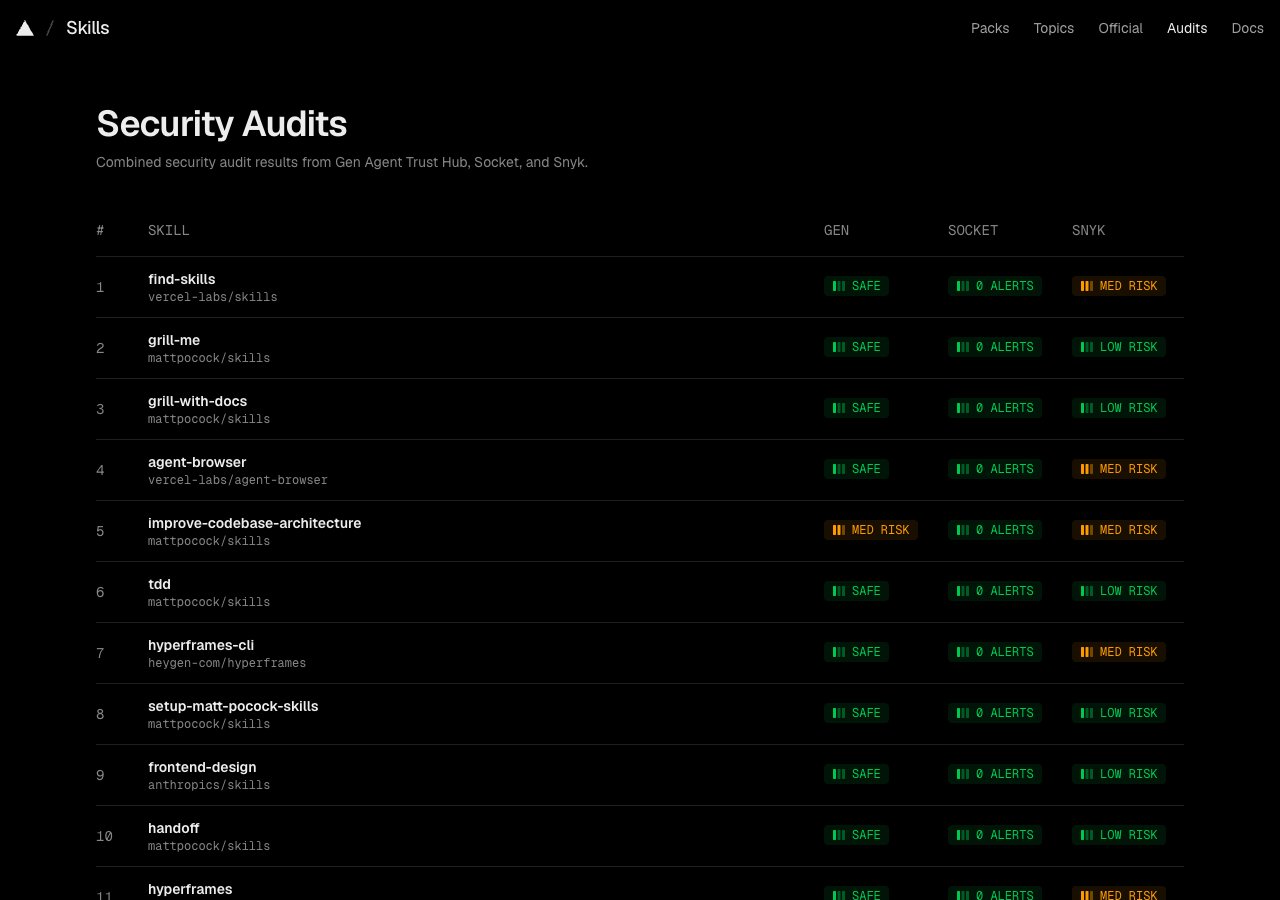Viewport: 1280px width, 900px height.
Task: Open the grill-with-docs skill
Action: tap(640, 409)
